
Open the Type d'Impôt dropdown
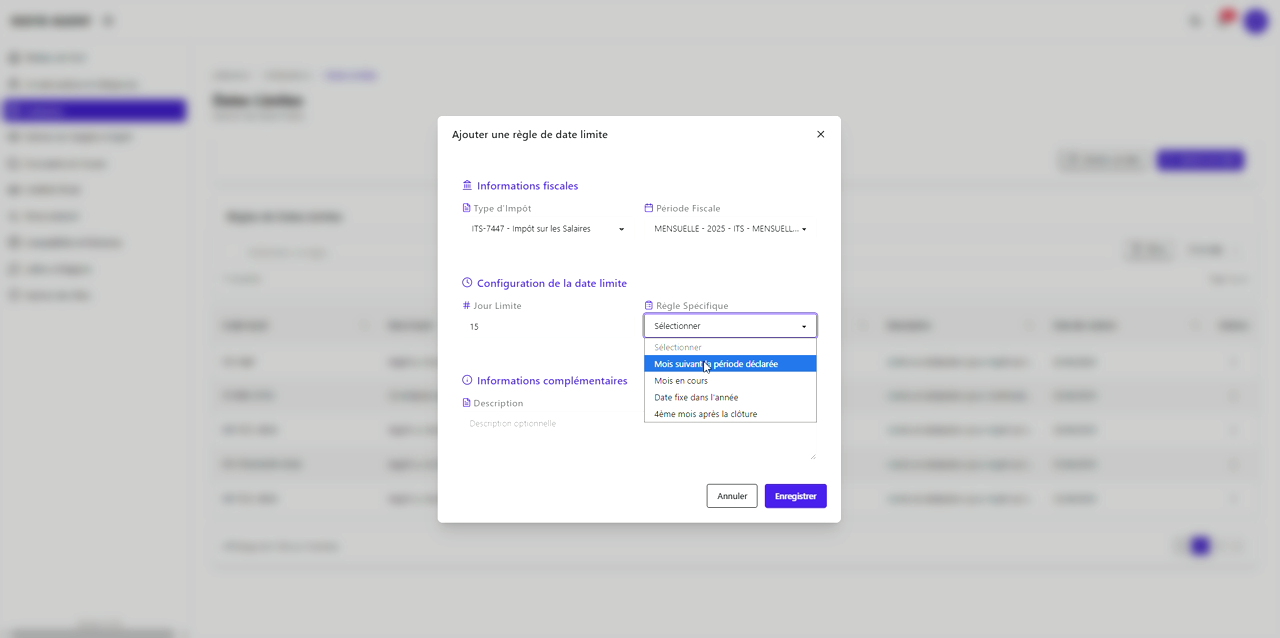(547, 229)
